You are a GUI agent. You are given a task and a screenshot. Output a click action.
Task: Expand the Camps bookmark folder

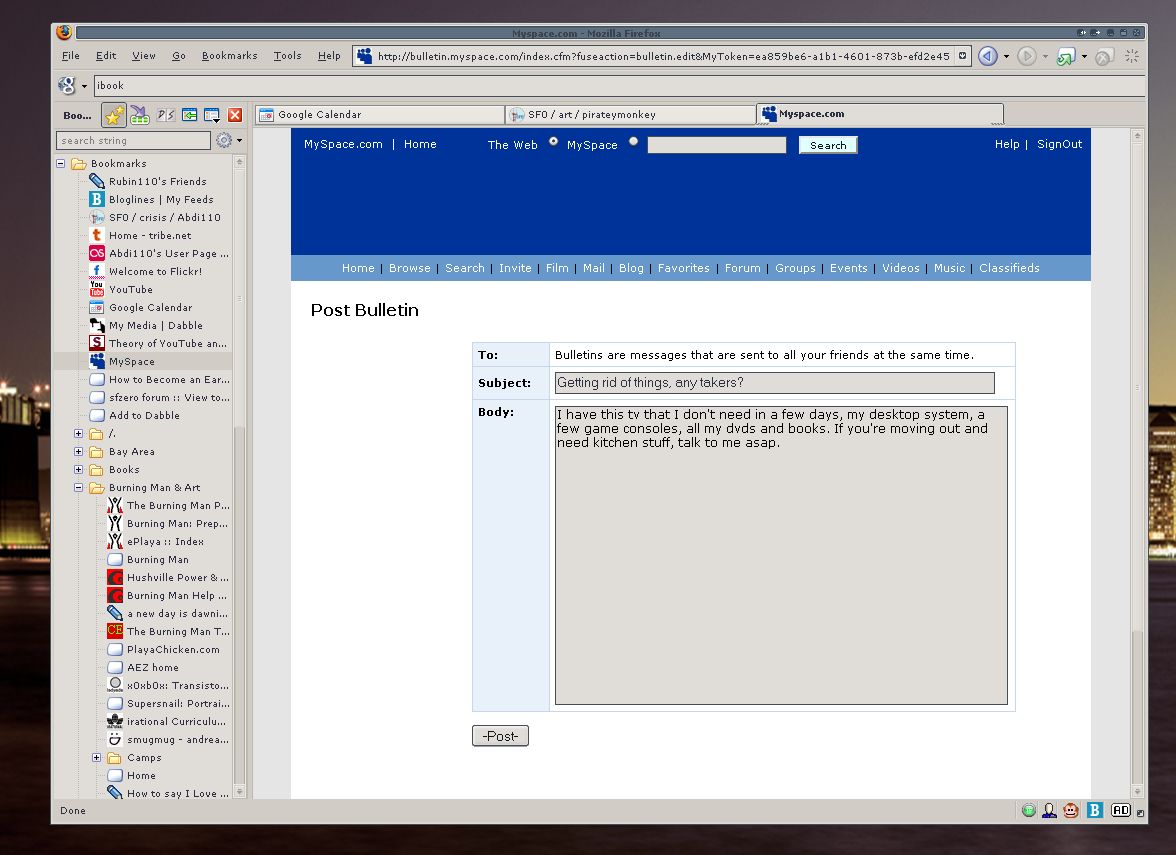[x=97, y=758]
